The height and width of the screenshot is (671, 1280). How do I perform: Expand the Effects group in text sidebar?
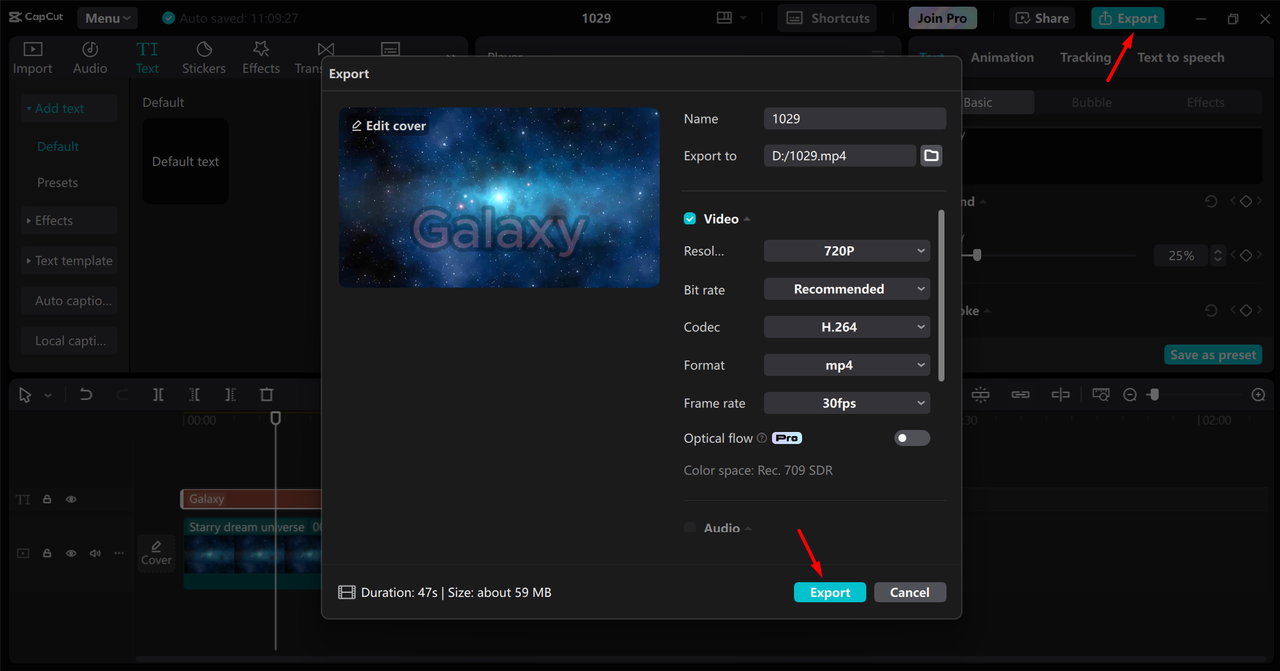(69, 221)
